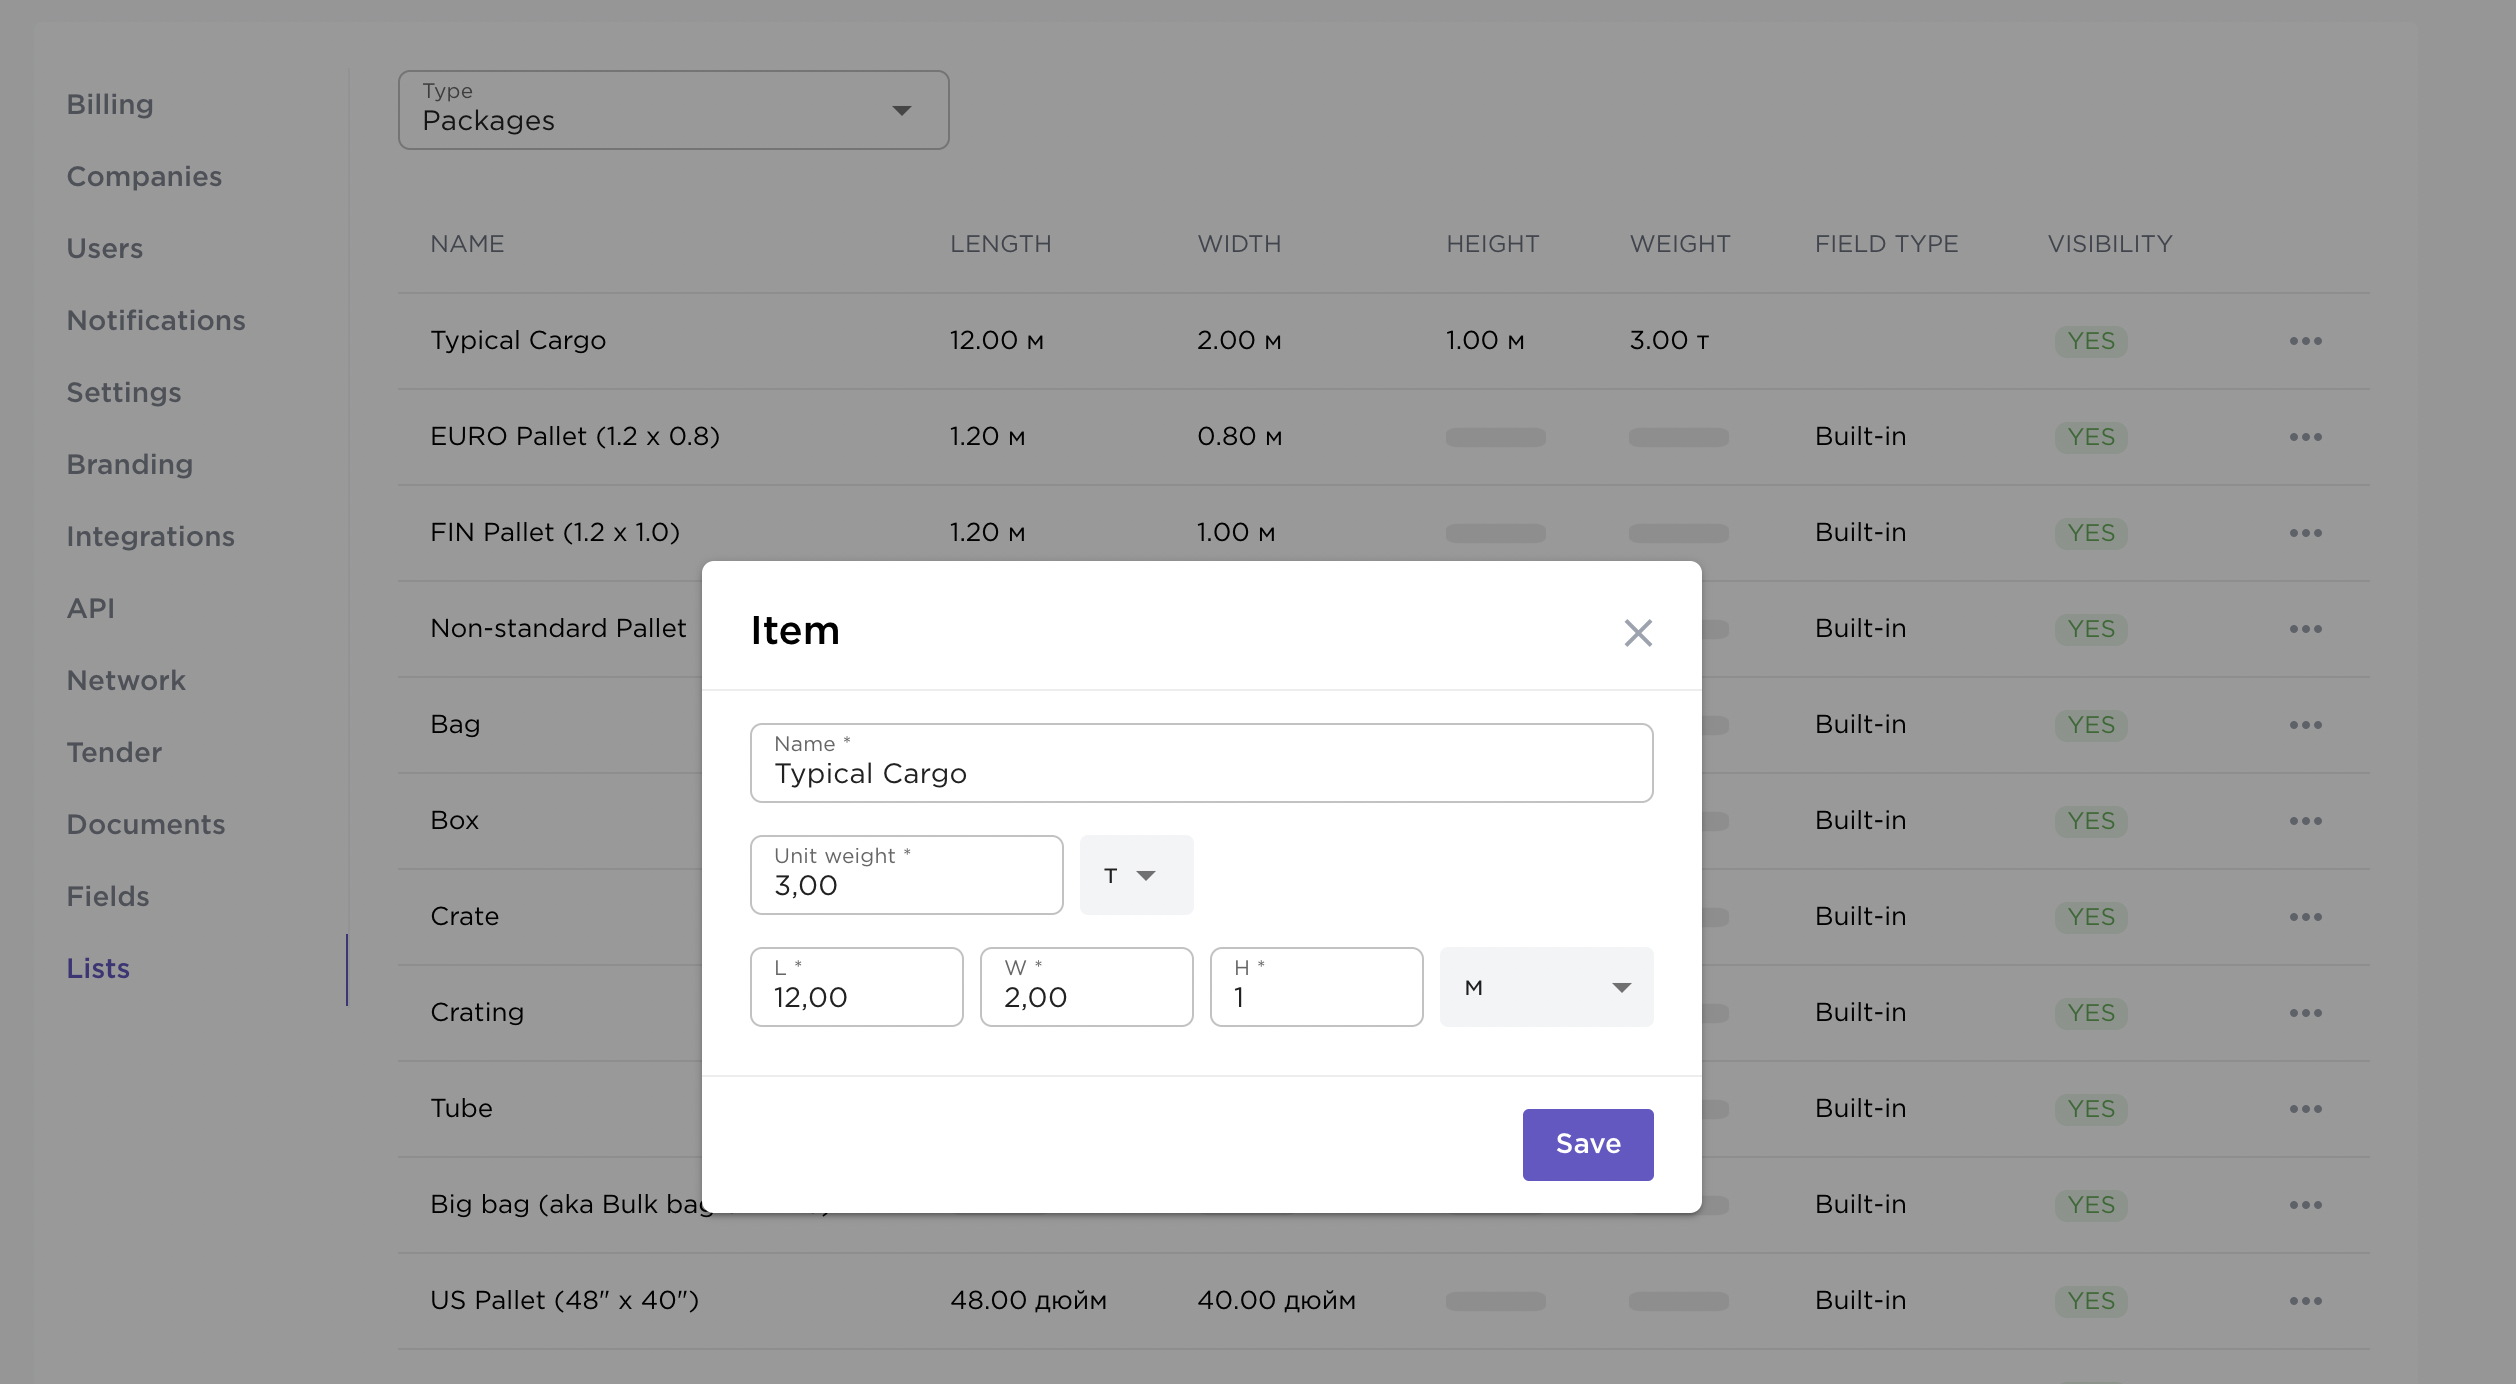The width and height of the screenshot is (2516, 1384).
Task: Save the item changes
Action: click(x=1587, y=1144)
